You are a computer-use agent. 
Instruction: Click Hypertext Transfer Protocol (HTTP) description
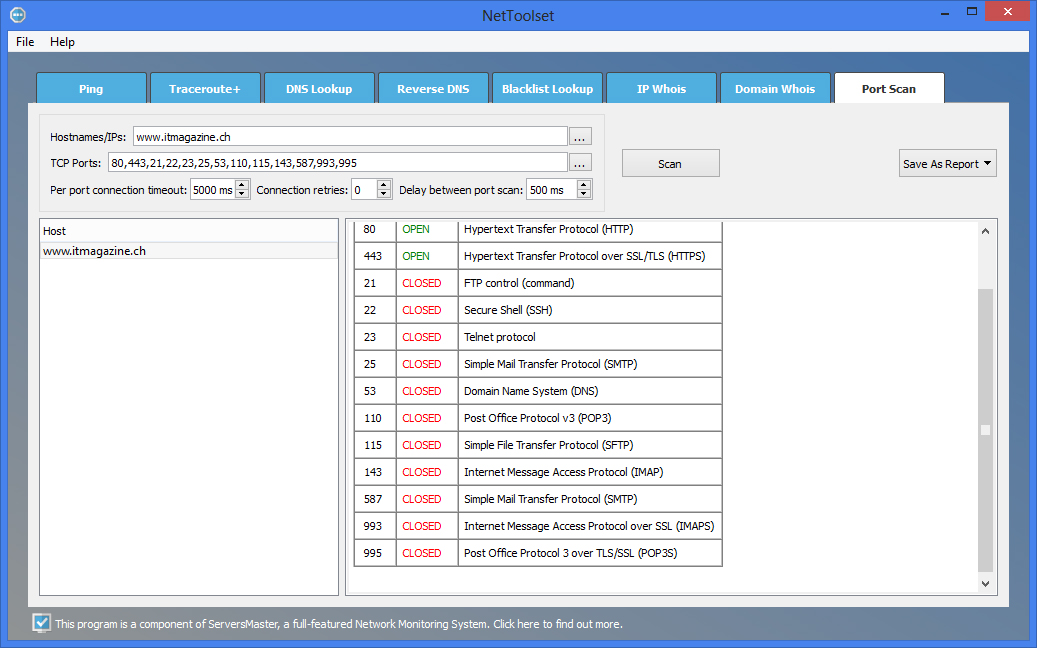(549, 229)
